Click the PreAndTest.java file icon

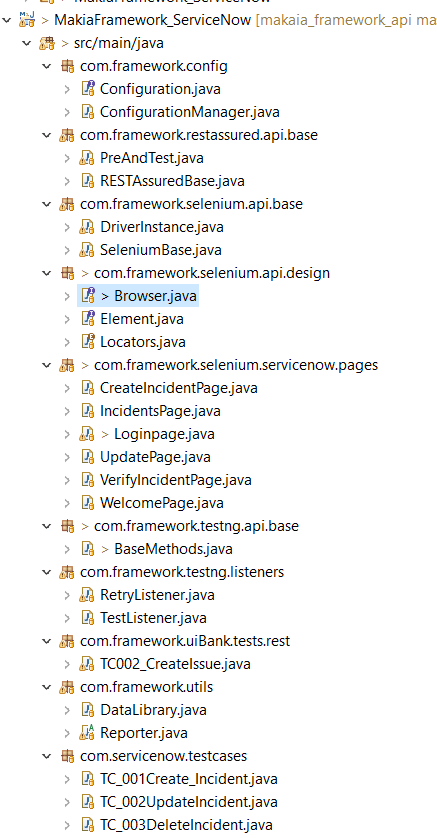click(x=87, y=158)
